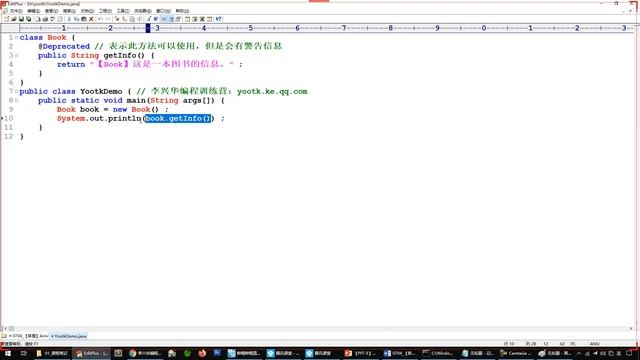Open the 编辑 (Edit) menu
640x360 pixels.
click(x=34, y=11)
